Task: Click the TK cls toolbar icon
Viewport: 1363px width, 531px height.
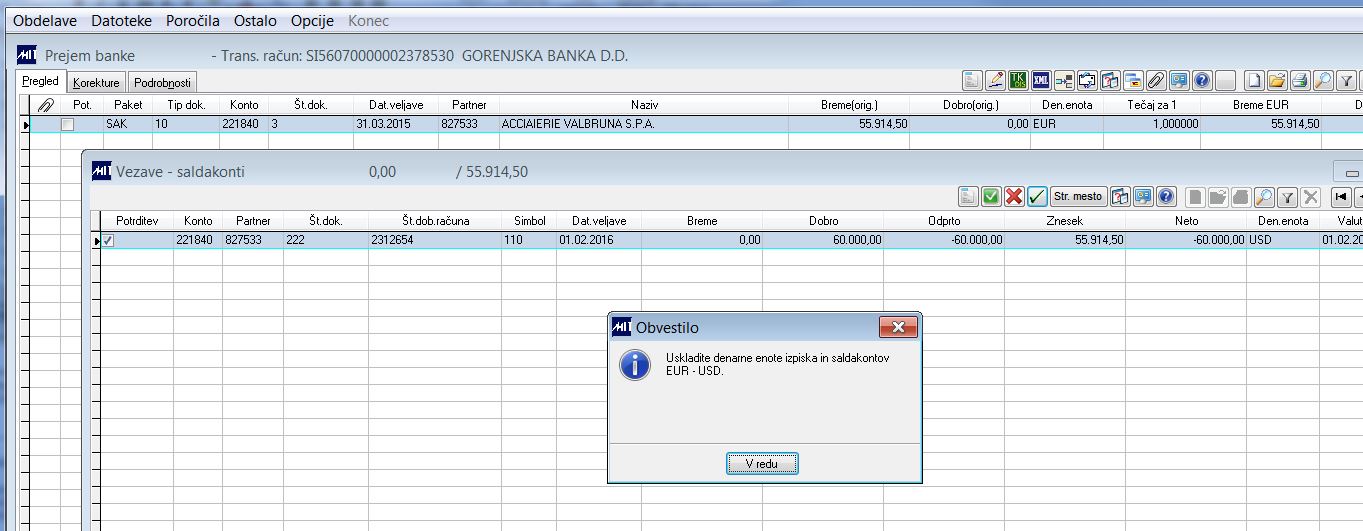Action: pyautogui.click(x=1019, y=80)
